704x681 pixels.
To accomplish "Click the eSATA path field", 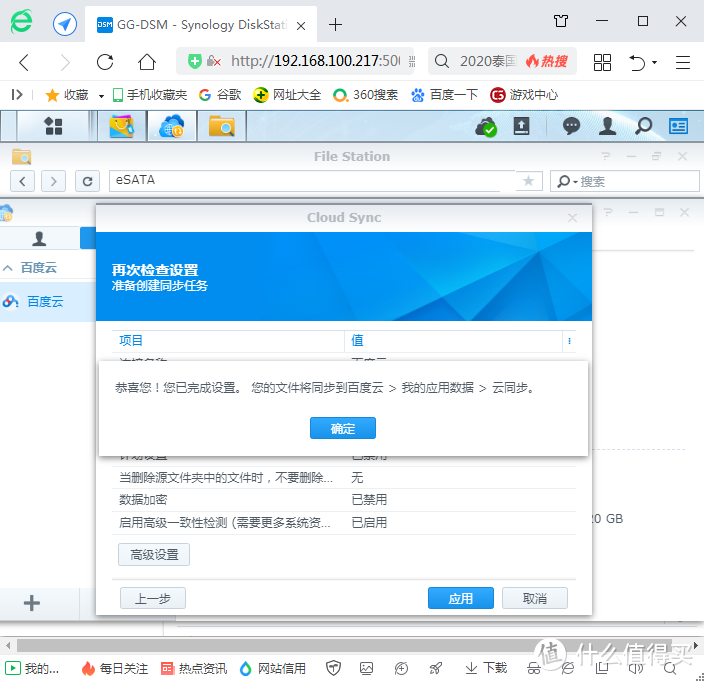I will coord(312,181).
